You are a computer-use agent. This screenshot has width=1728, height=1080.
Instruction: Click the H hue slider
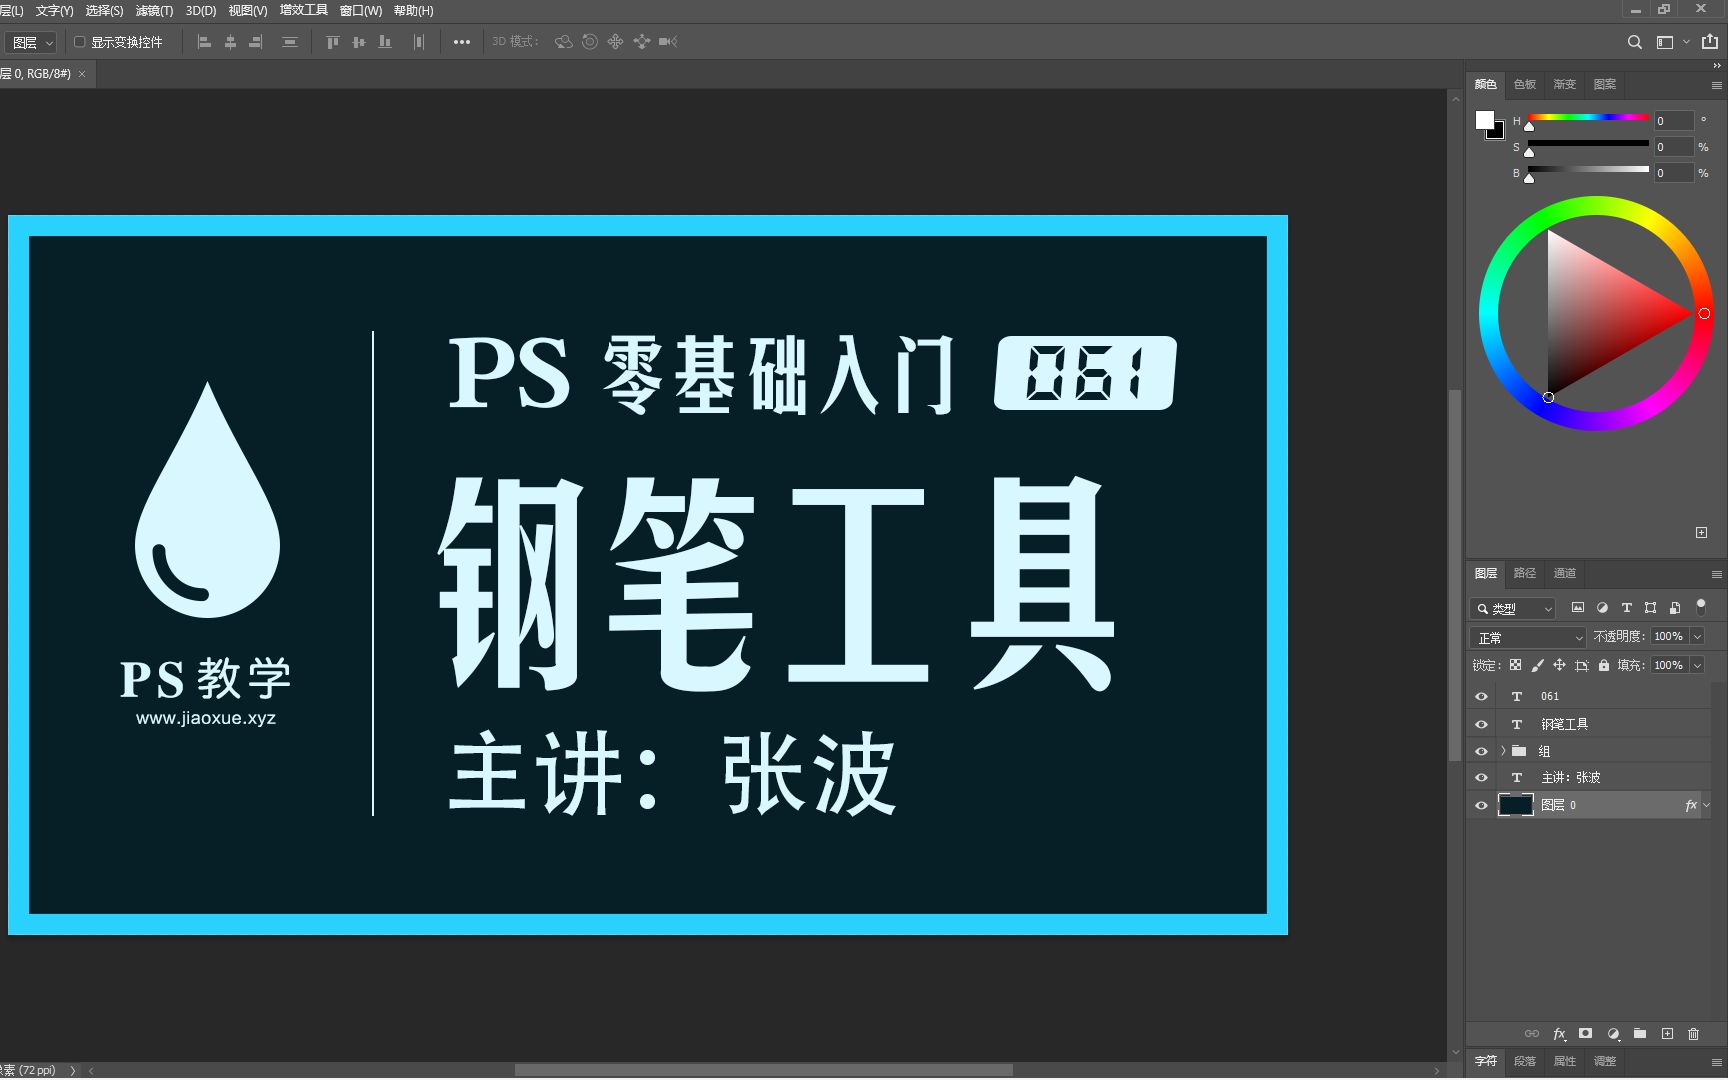1588,118
